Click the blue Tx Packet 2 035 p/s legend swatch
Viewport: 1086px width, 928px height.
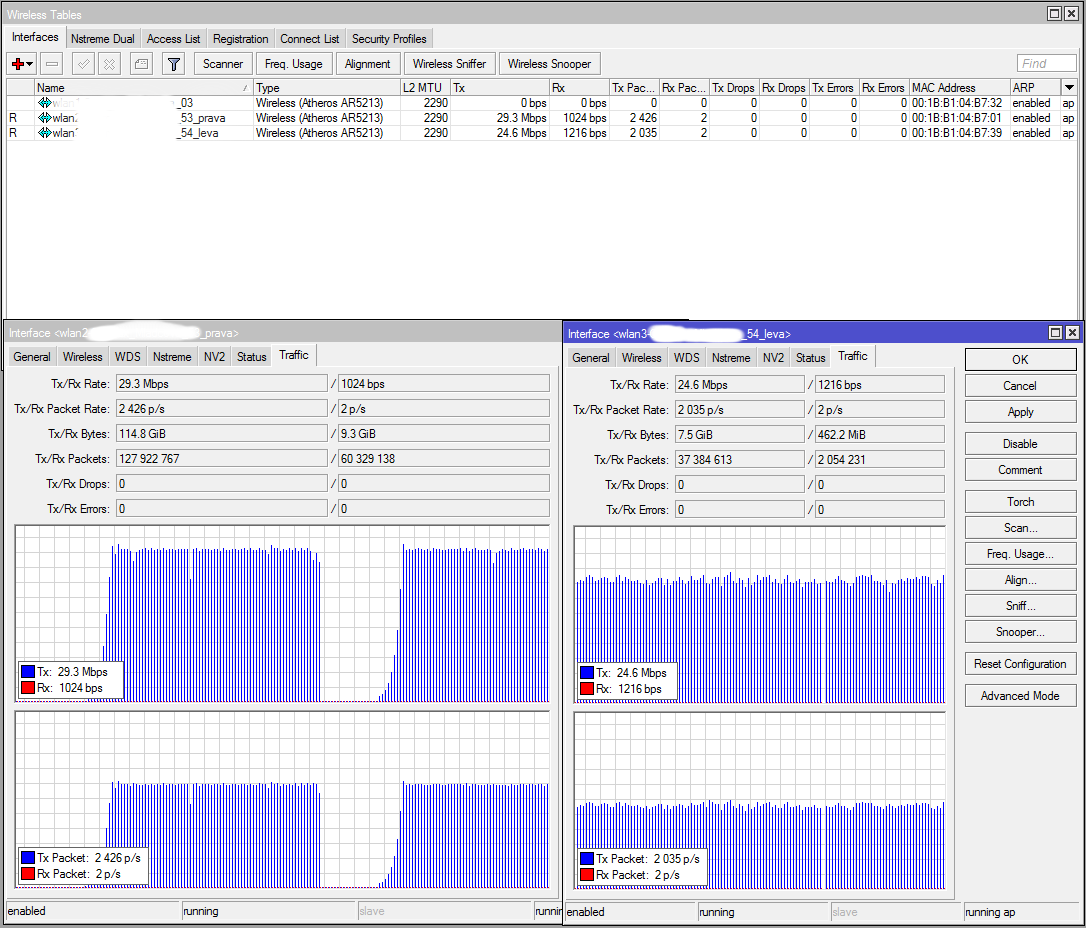pyautogui.click(x=587, y=859)
